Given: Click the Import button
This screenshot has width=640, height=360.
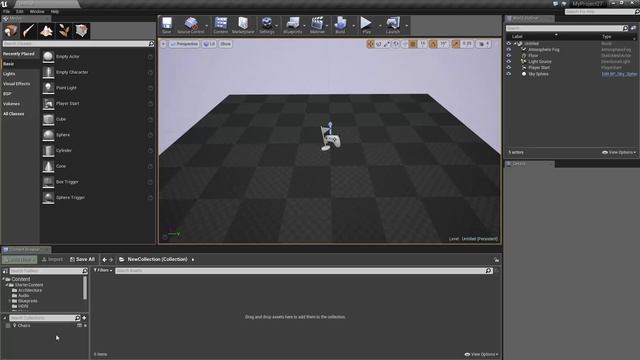Looking at the screenshot, I should click(52, 259).
